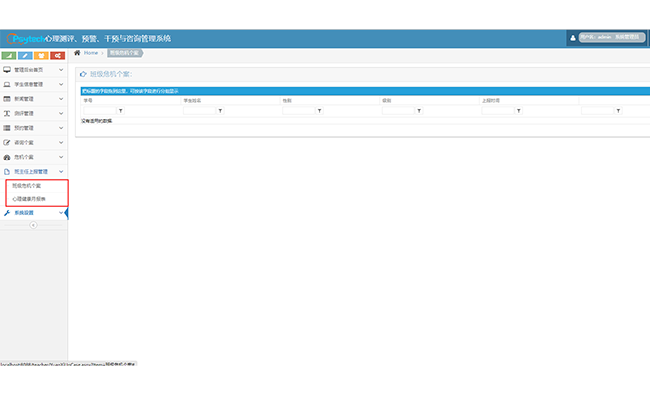
Task: Click the red share shortcut button
Action: pos(58,56)
